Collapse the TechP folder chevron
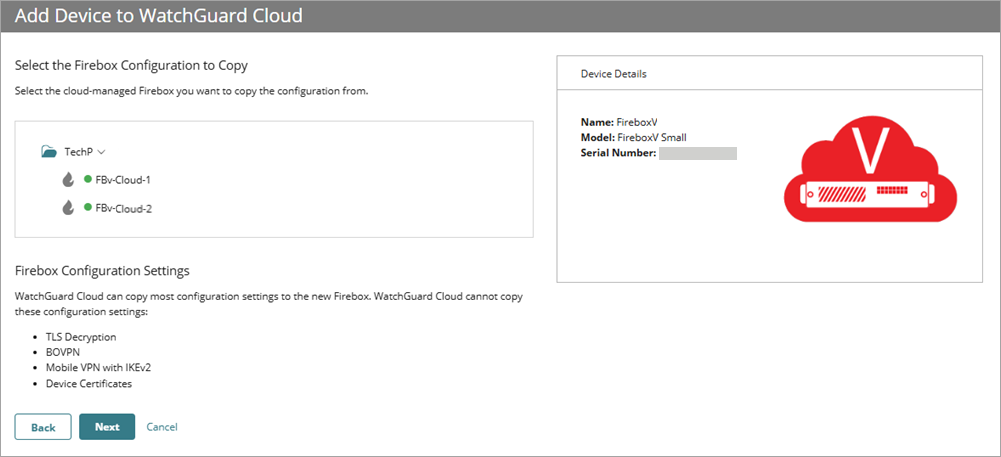The image size is (1001, 457). click(x=101, y=153)
